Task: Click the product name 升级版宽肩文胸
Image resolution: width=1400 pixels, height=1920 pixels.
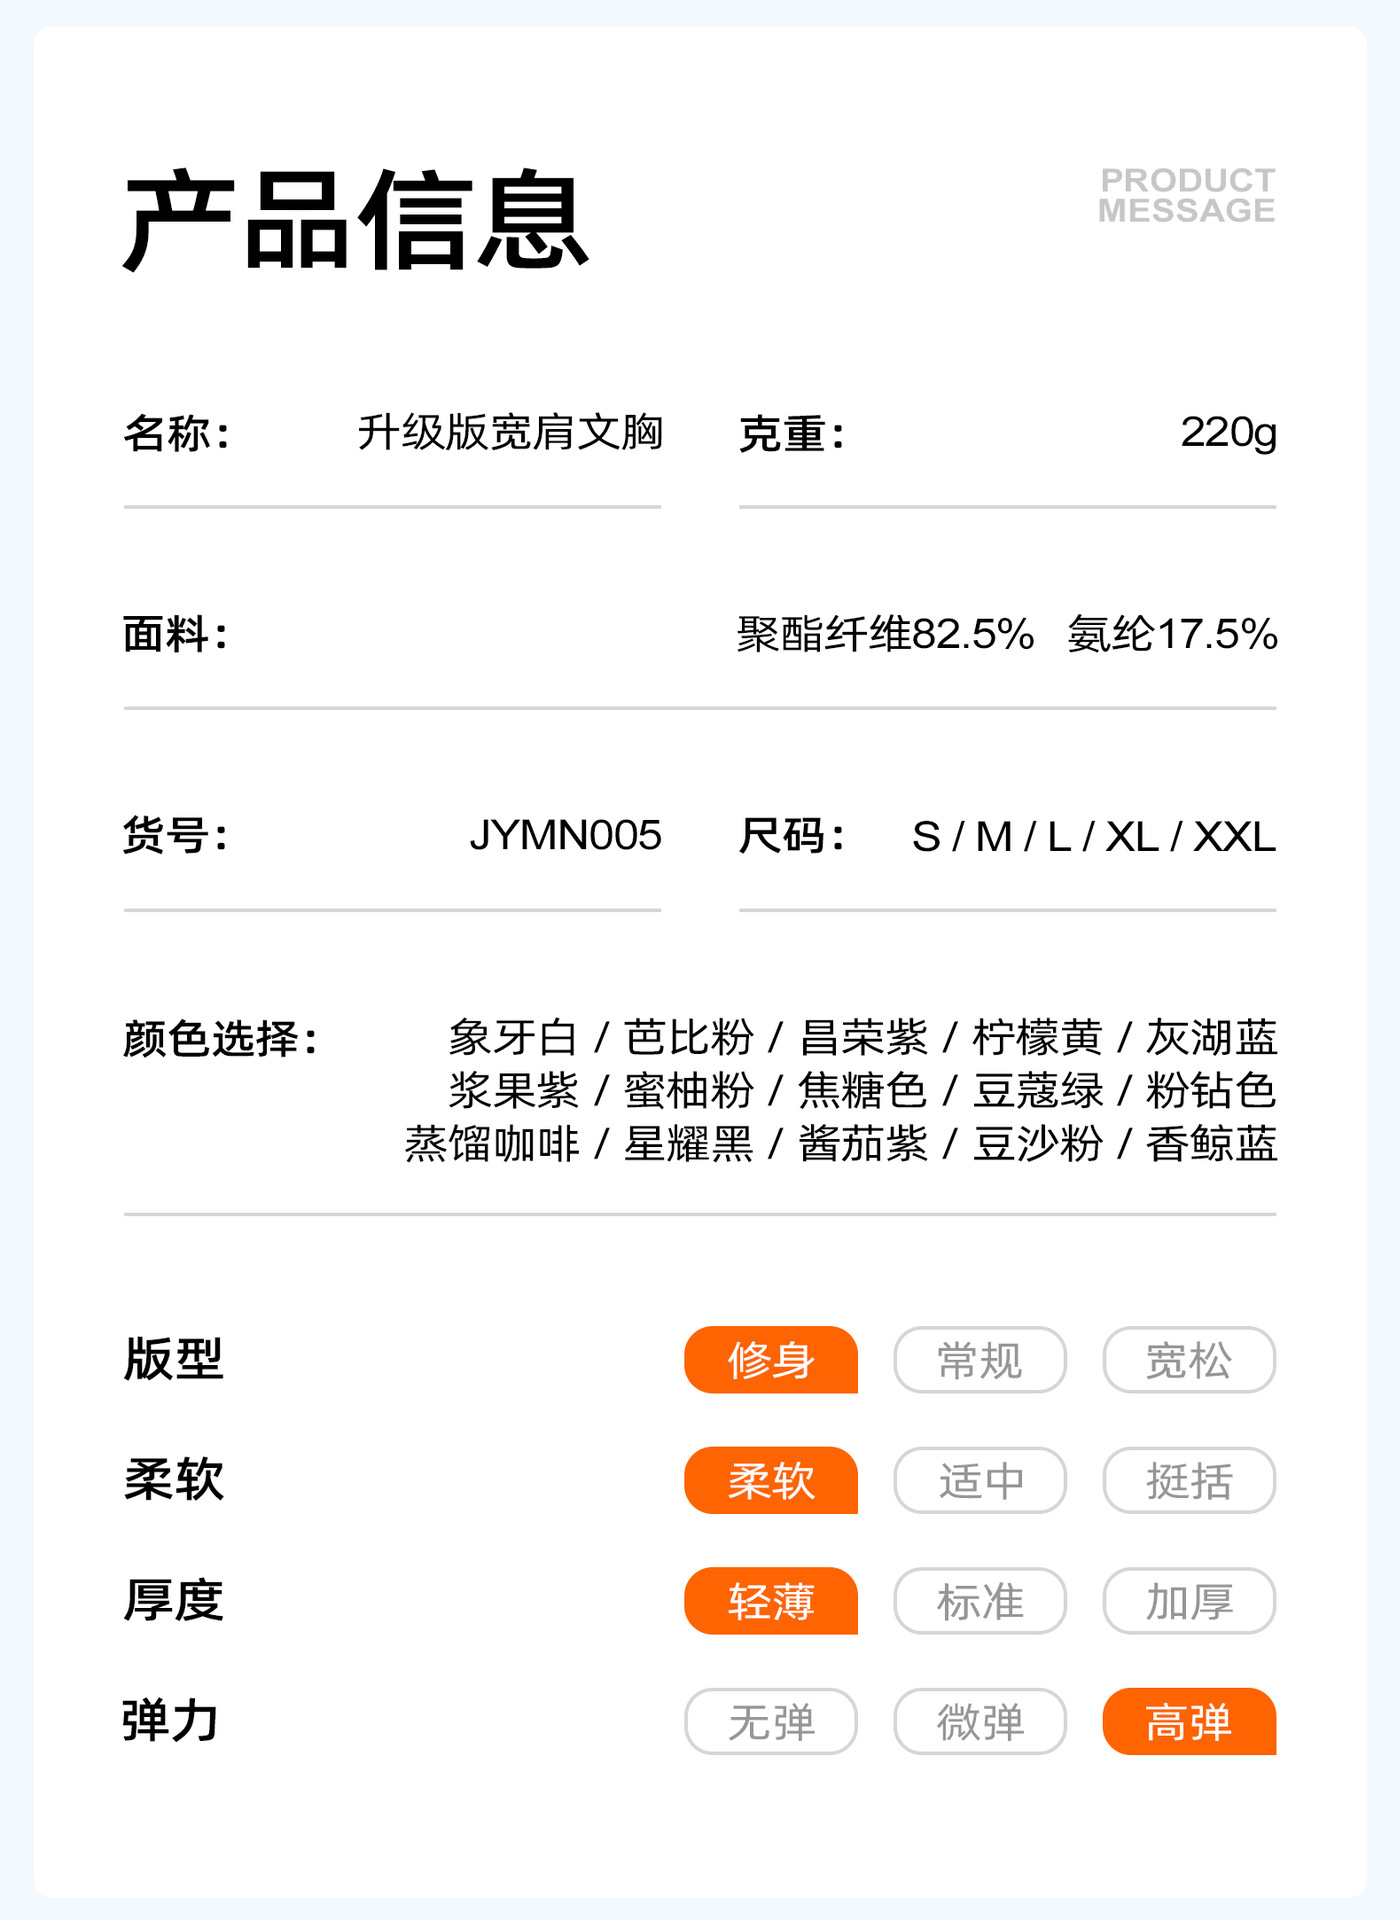Action: click(510, 433)
